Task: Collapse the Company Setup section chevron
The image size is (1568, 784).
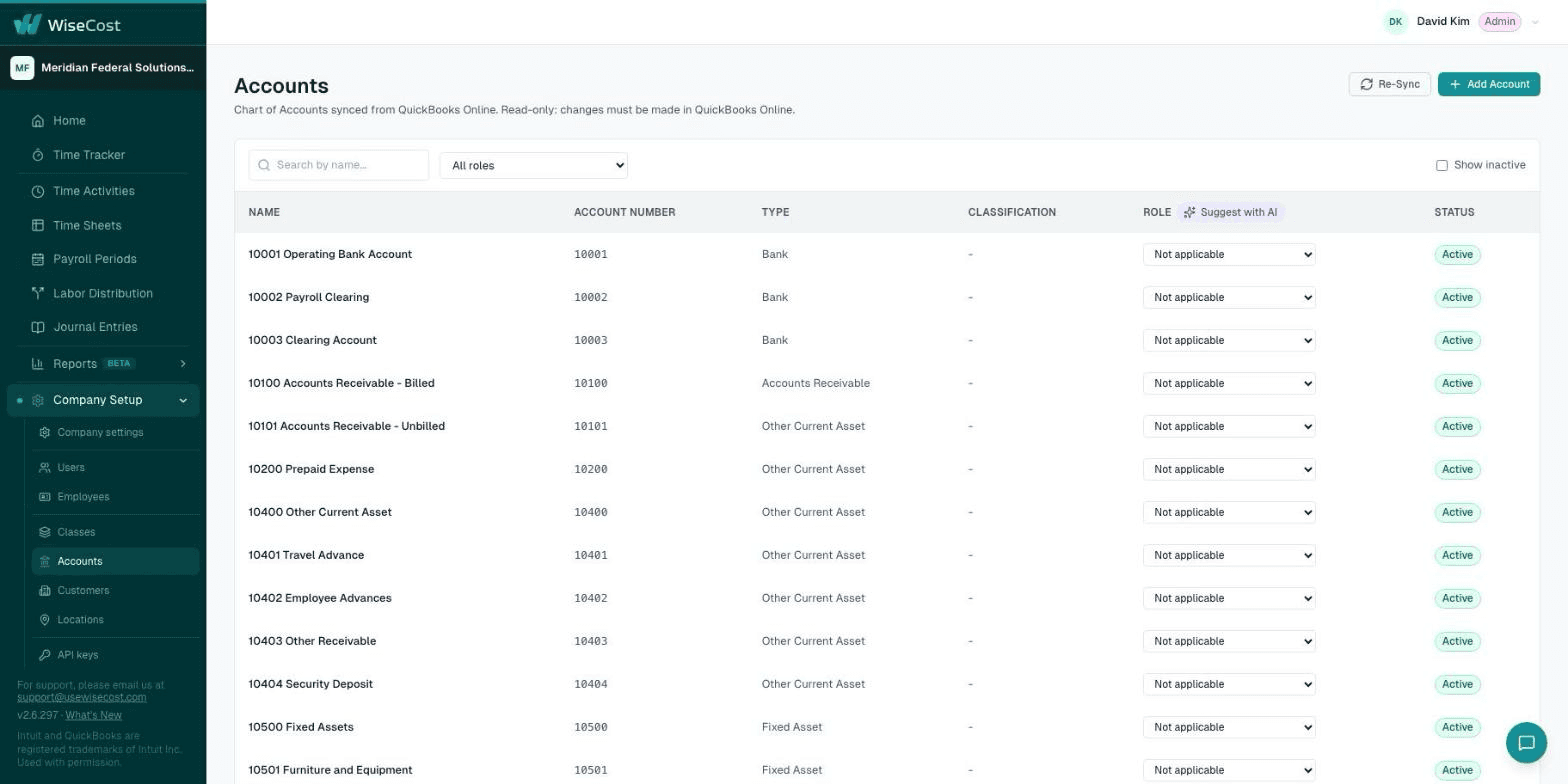Action: tap(183, 401)
